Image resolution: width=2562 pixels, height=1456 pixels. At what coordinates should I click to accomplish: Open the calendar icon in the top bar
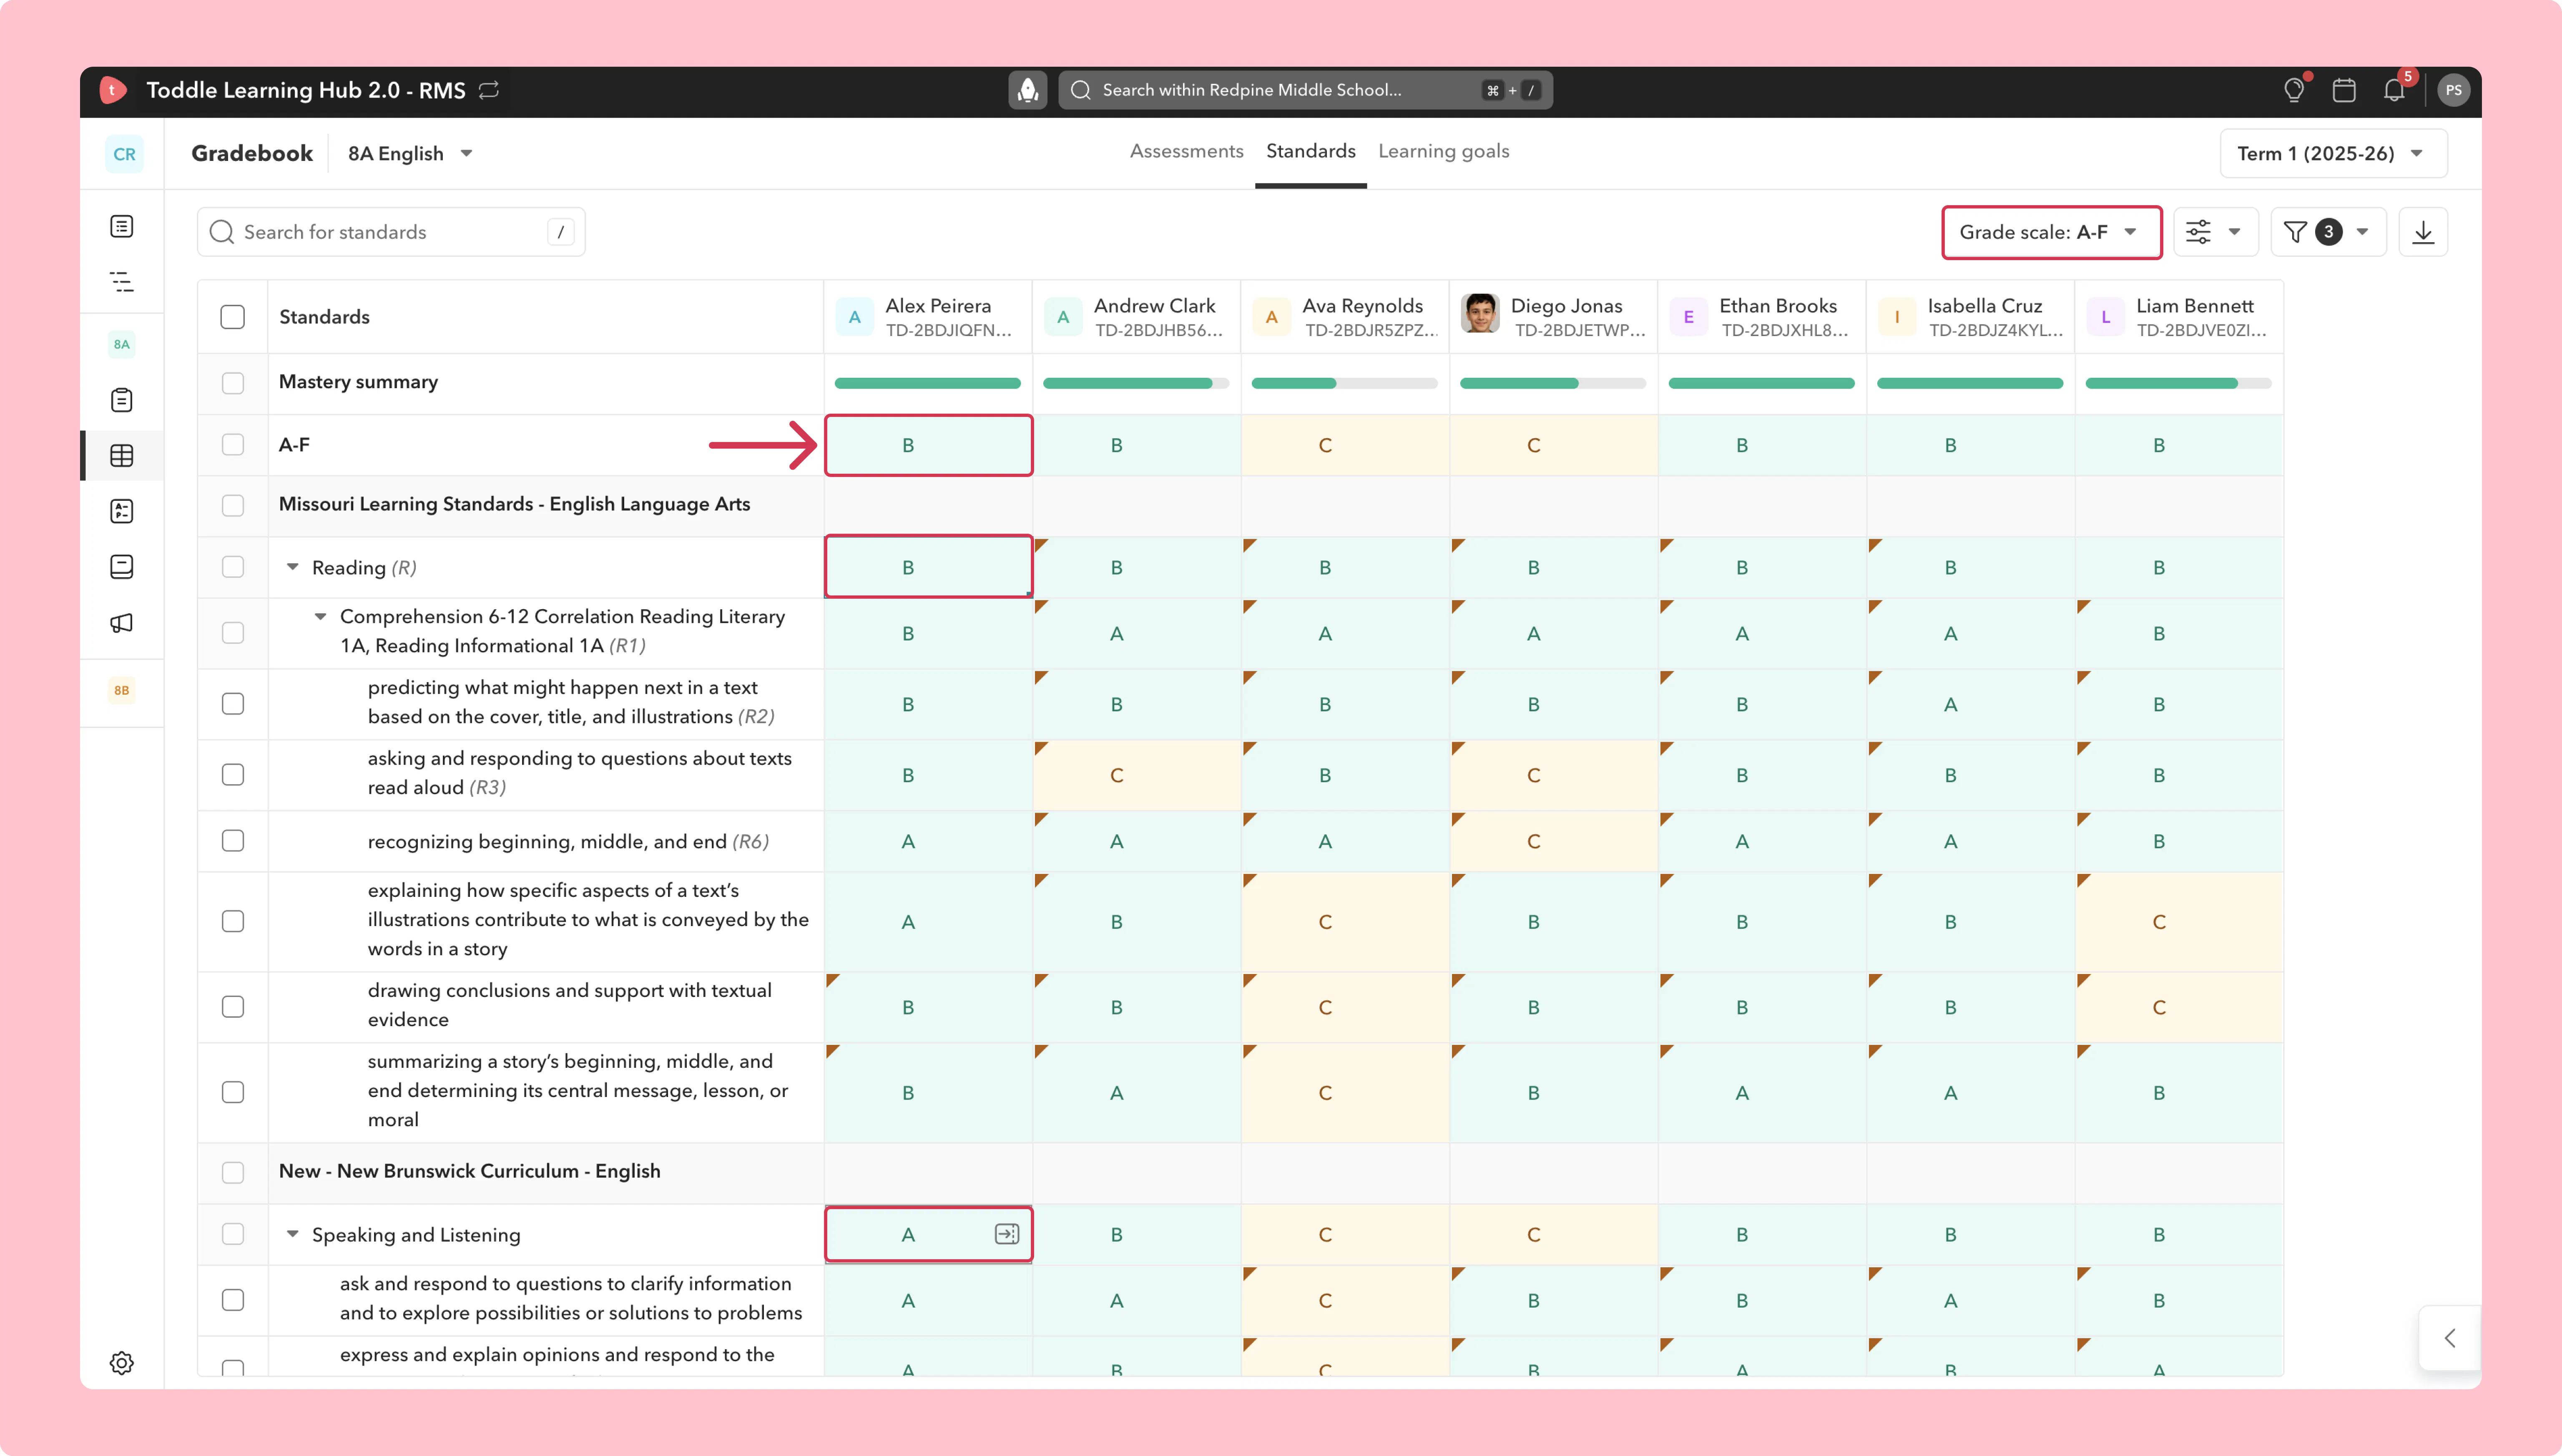click(2344, 90)
